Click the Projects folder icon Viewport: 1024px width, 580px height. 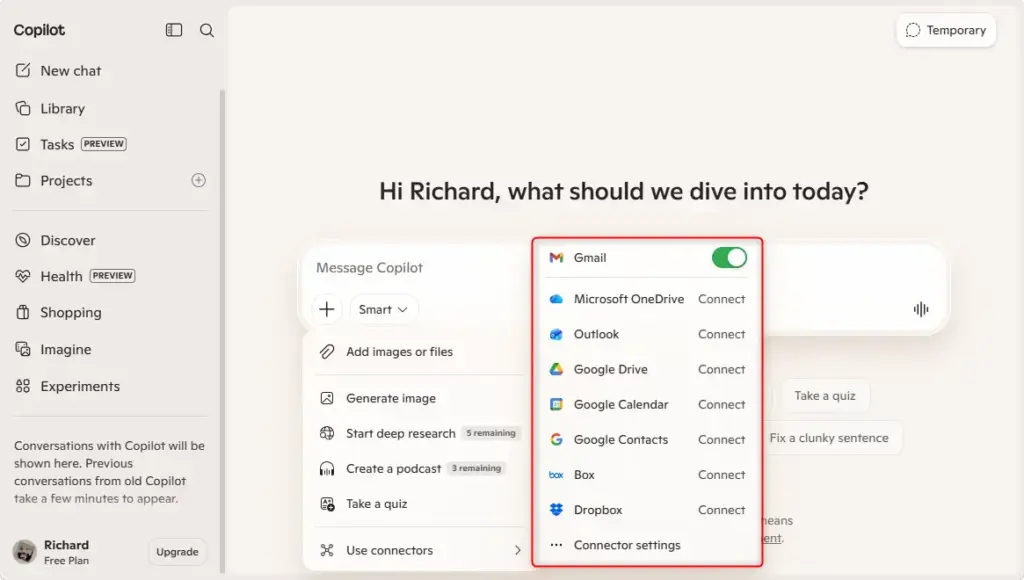coord(23,180)
